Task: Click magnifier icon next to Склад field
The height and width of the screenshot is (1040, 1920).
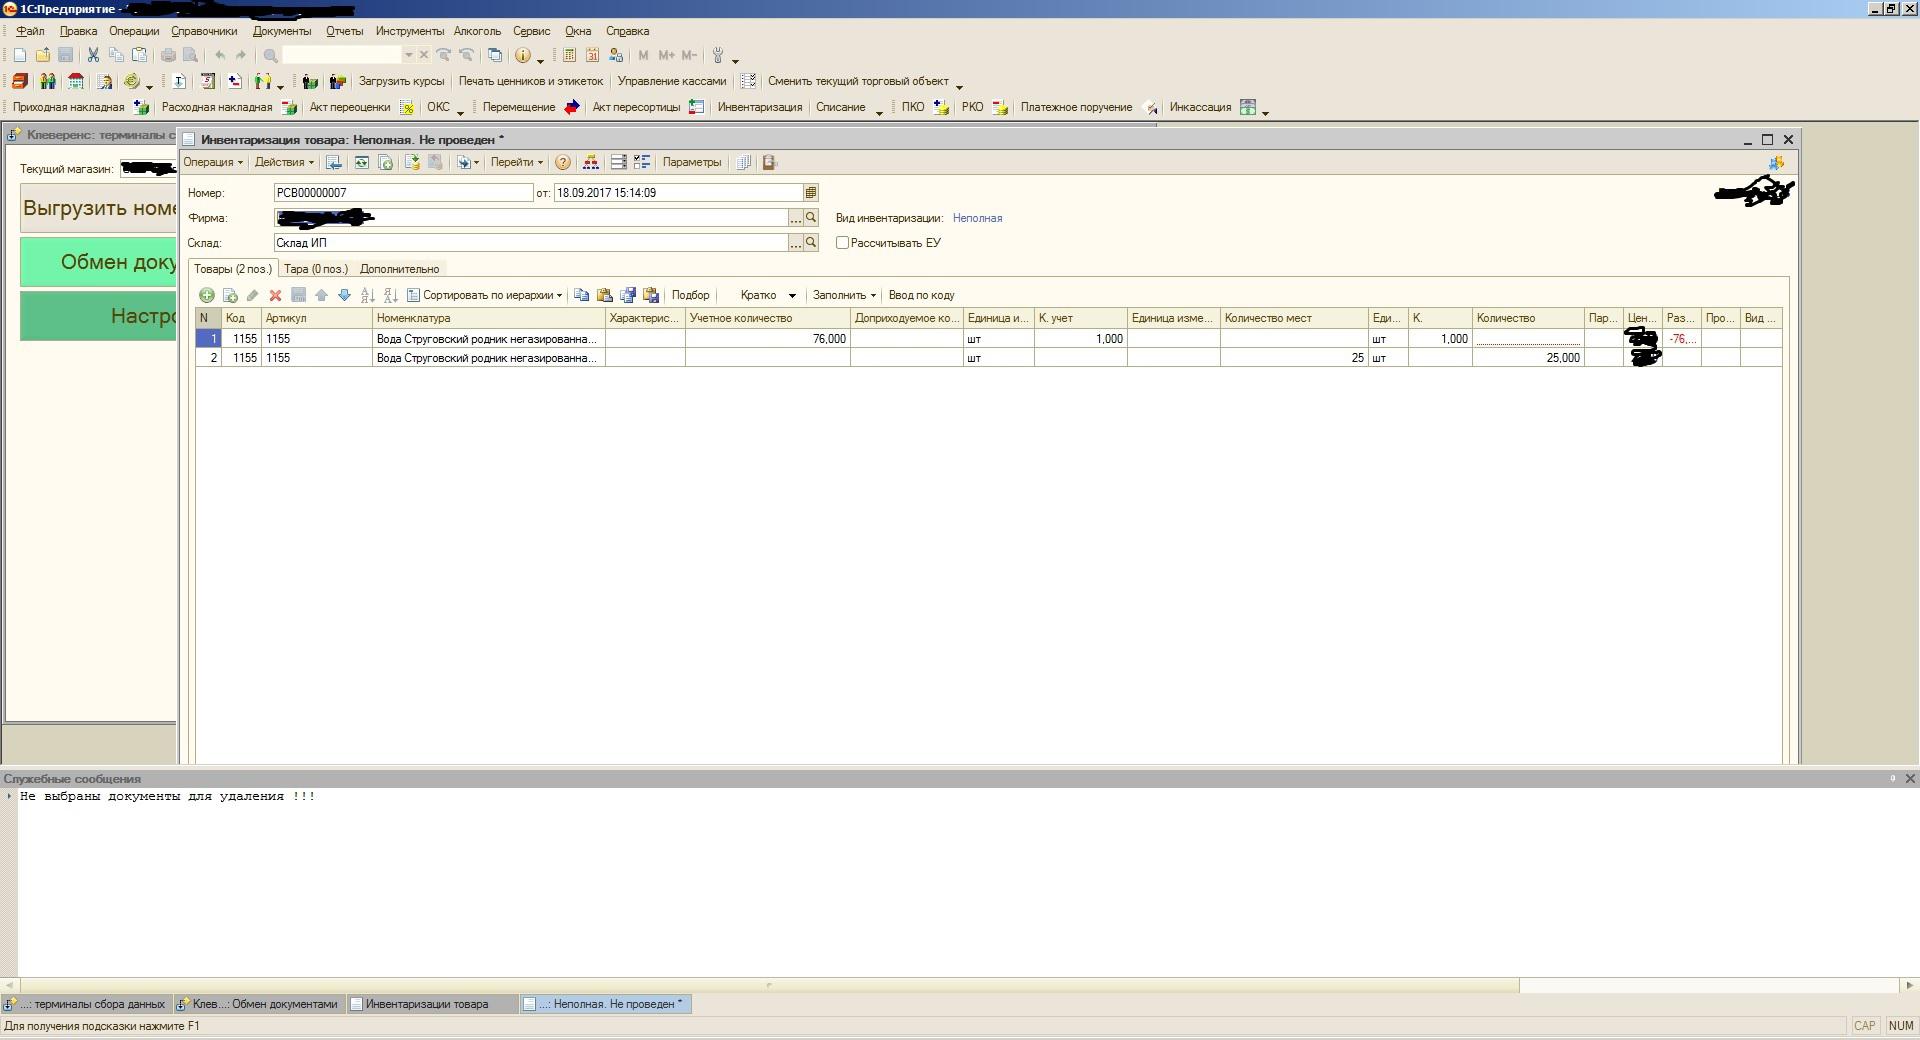Action: (x=811, y=242)
